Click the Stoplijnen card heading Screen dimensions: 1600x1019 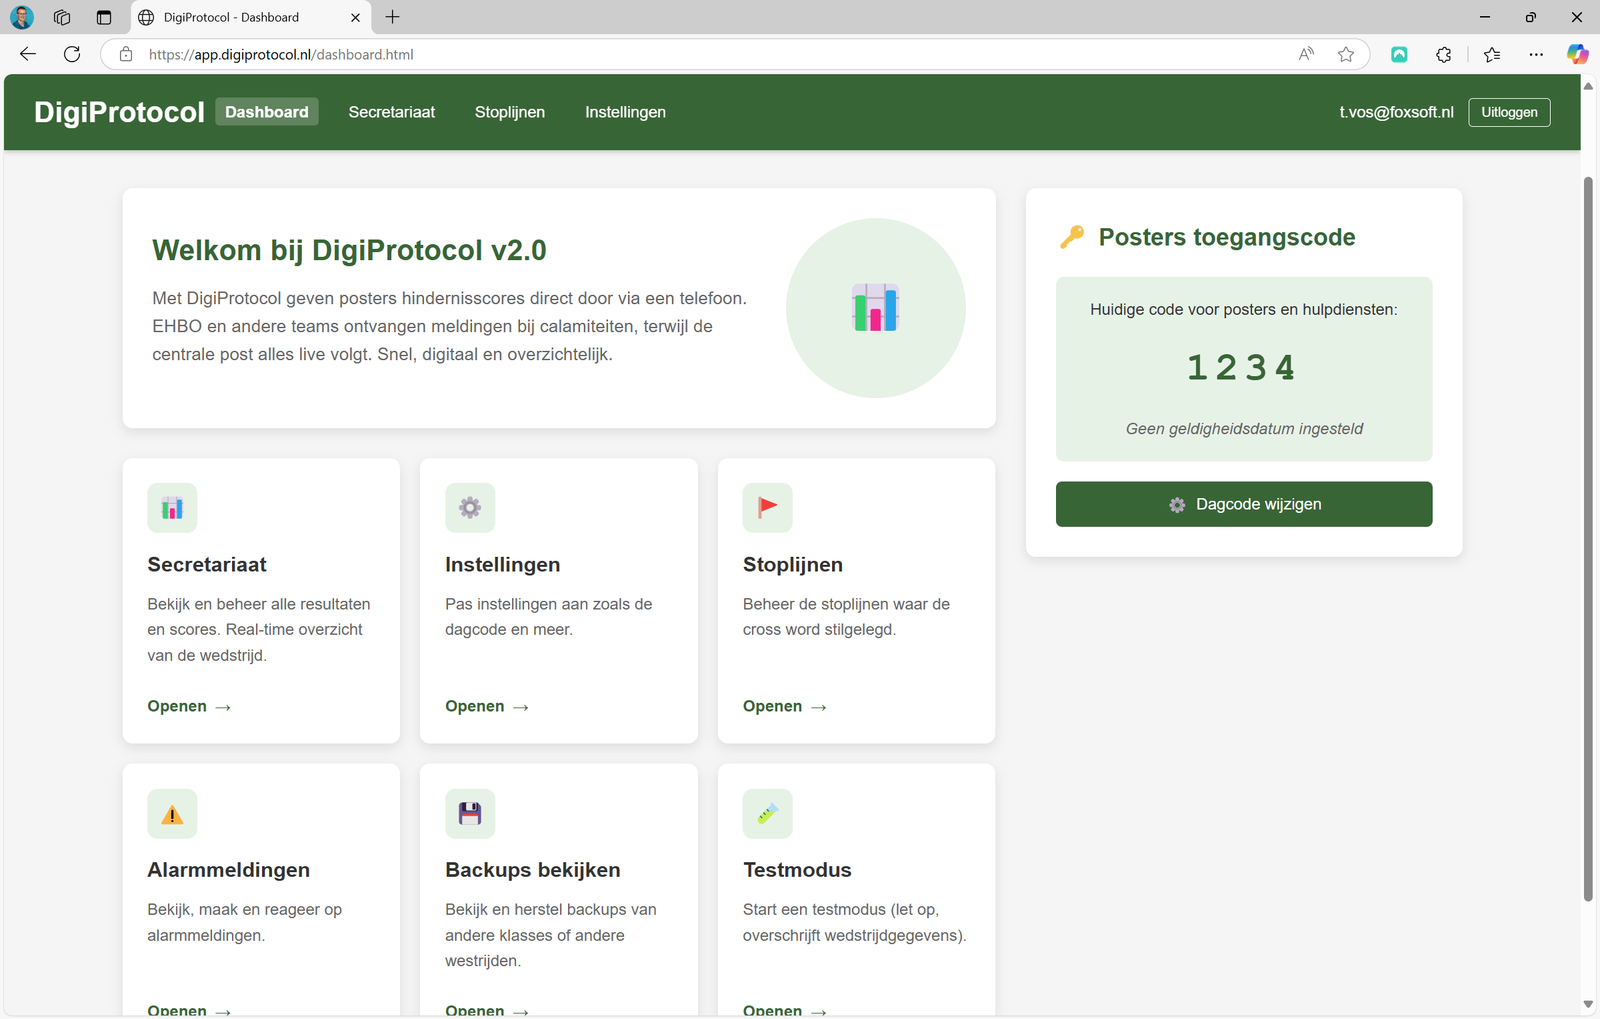click(x=793, y=564)
